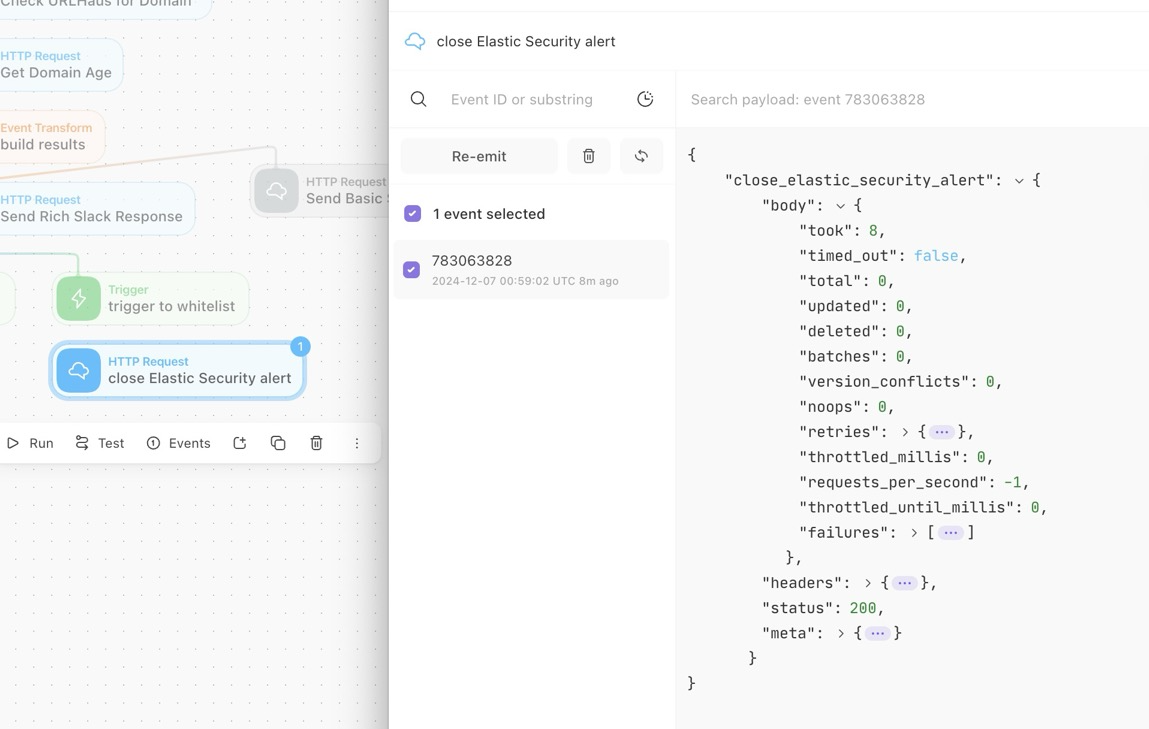The height and width of the screenshot is (729, 1149).
Task: Click Test in the node toolbar
Action: [100, 443]
